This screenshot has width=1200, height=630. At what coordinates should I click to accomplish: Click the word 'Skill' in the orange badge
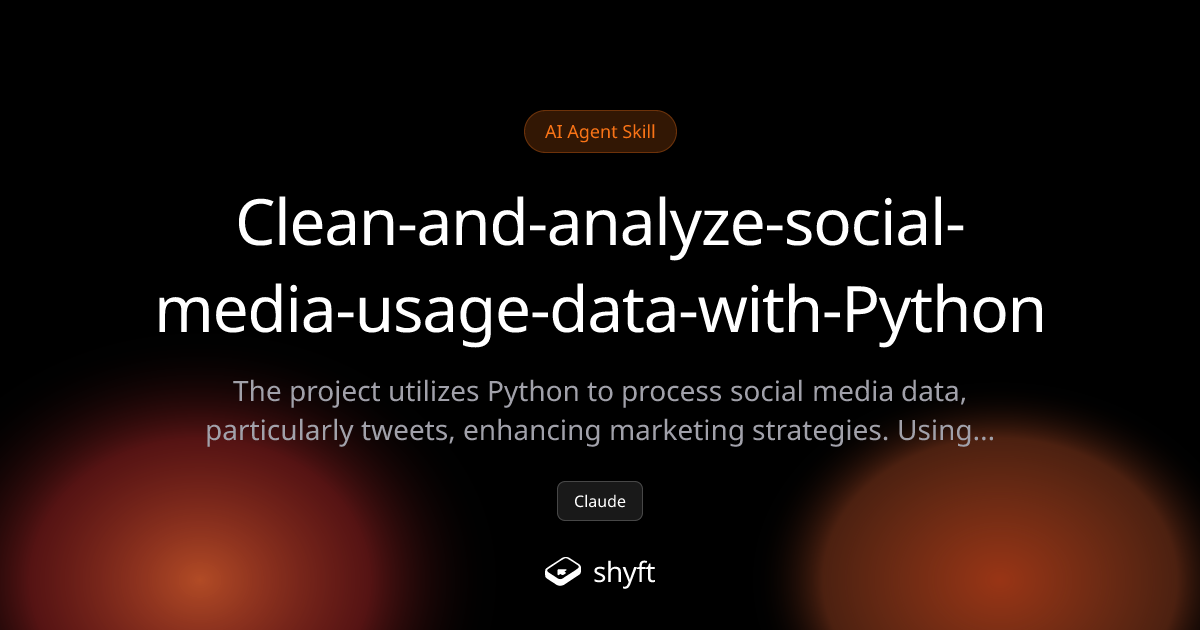point(638,131)
